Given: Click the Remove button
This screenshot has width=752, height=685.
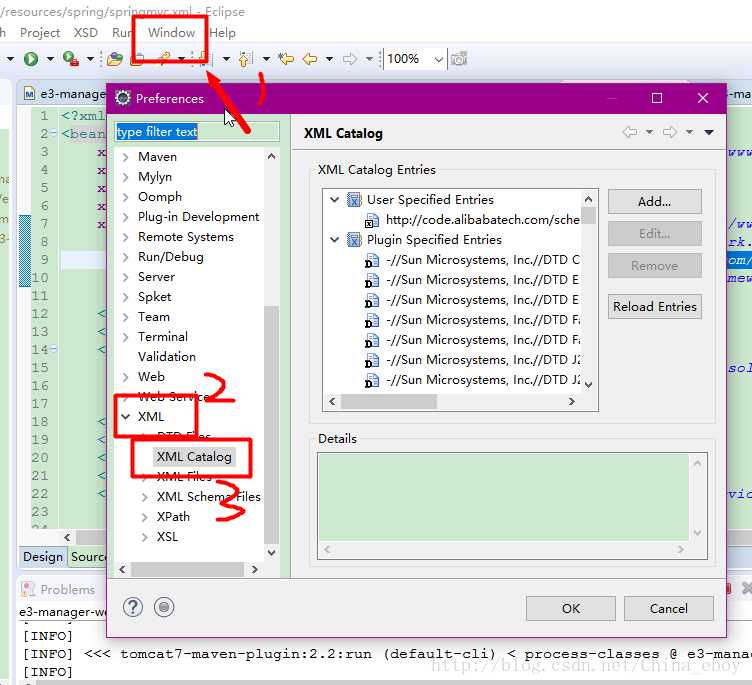Looking at the screenshot, I should tap(655, 266).
